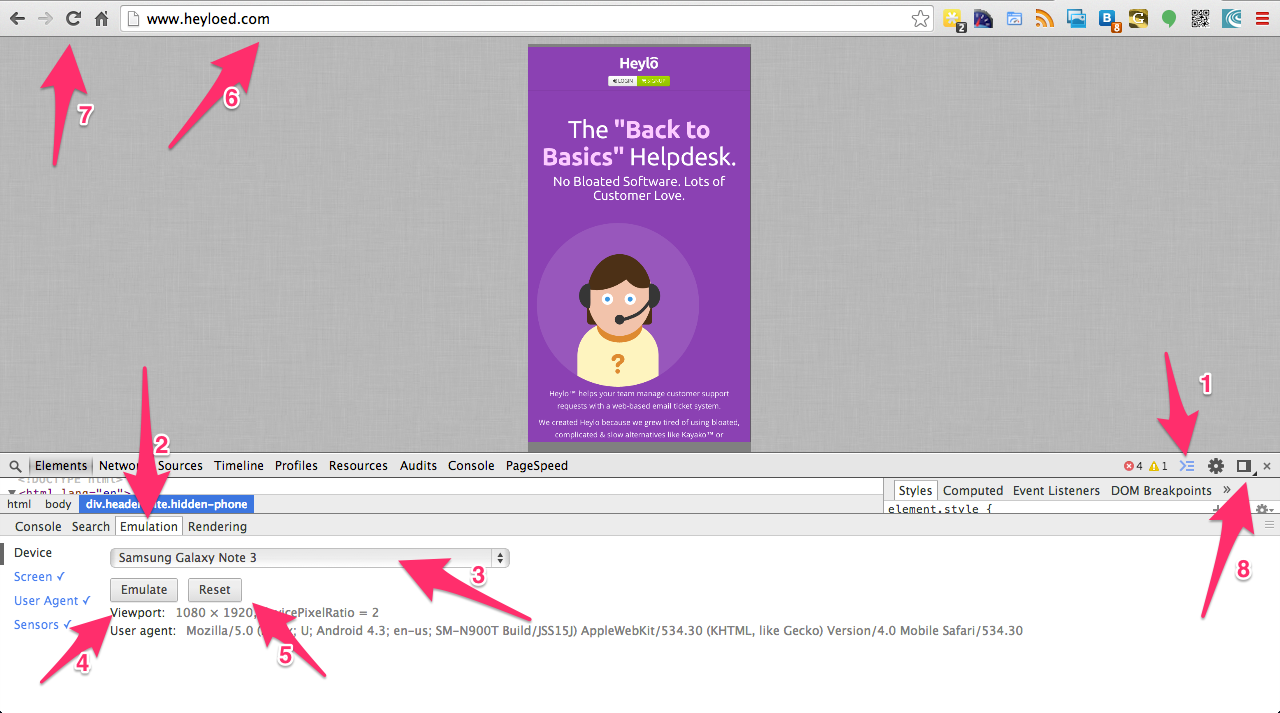Open the drawer options menu icon
1280x713 pixels.
click(x=1269, y=525)
